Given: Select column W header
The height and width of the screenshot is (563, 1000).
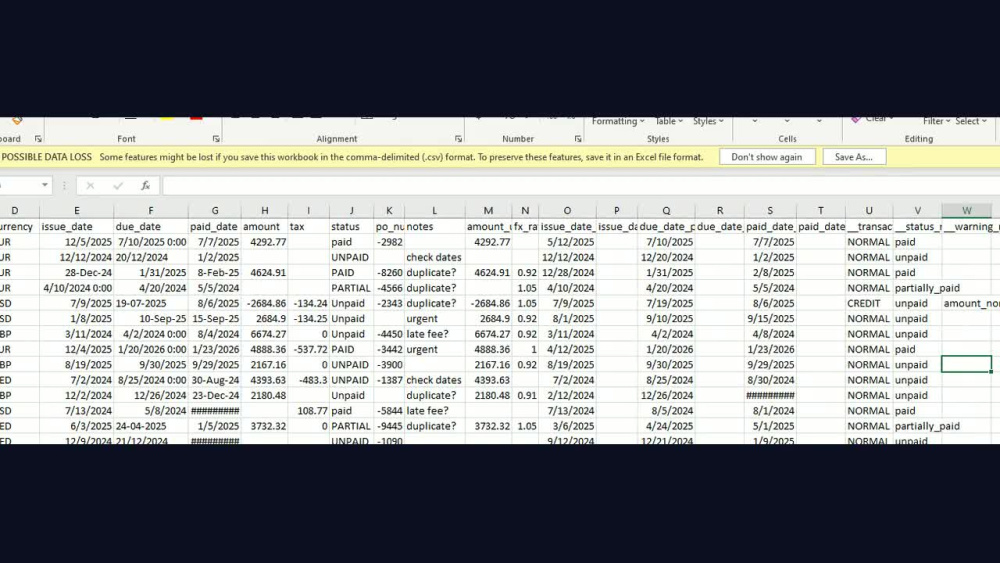Looking at the screenshot, I should [966, 210].
